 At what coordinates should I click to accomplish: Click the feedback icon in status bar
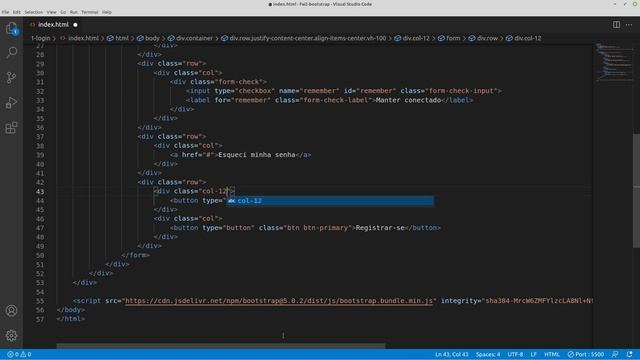tap(615, 354)
